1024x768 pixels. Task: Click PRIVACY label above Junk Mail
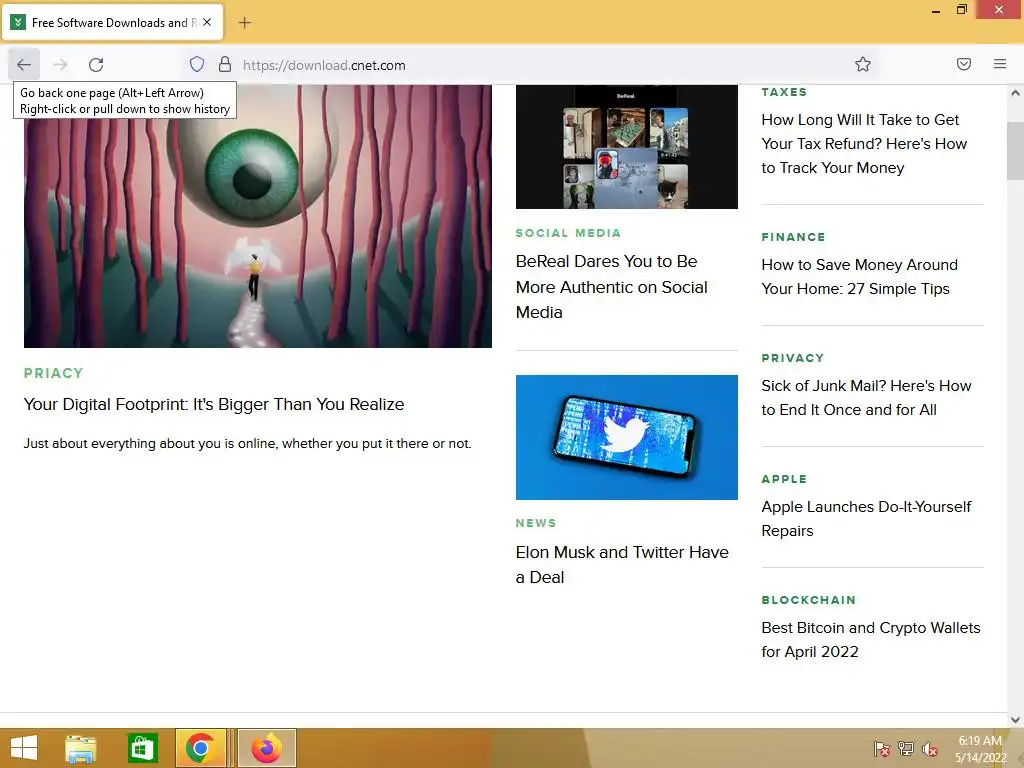(793, 358)
